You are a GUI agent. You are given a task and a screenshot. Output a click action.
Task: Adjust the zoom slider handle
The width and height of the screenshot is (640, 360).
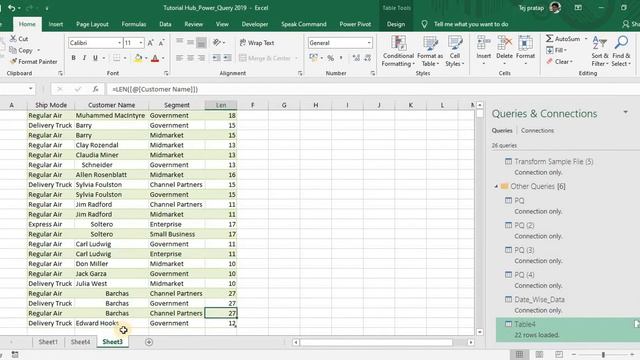point(603,355)
